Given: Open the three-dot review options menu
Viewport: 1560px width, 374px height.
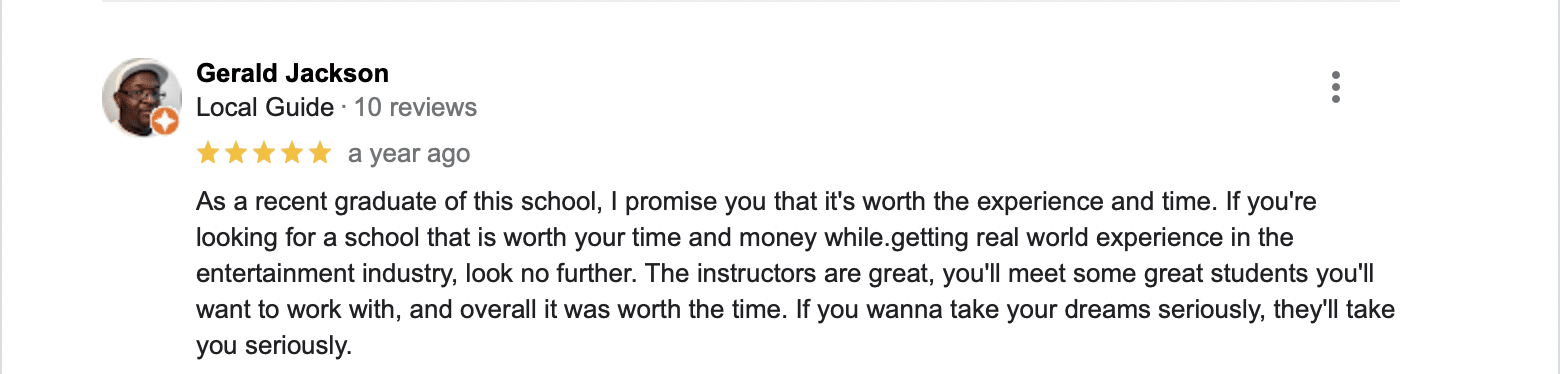Looking at the screenshot, I should (1336, 87).
